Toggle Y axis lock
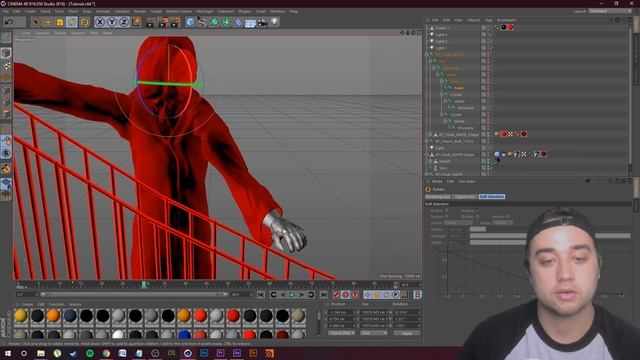The image size is (640, 360). (112, 22)
